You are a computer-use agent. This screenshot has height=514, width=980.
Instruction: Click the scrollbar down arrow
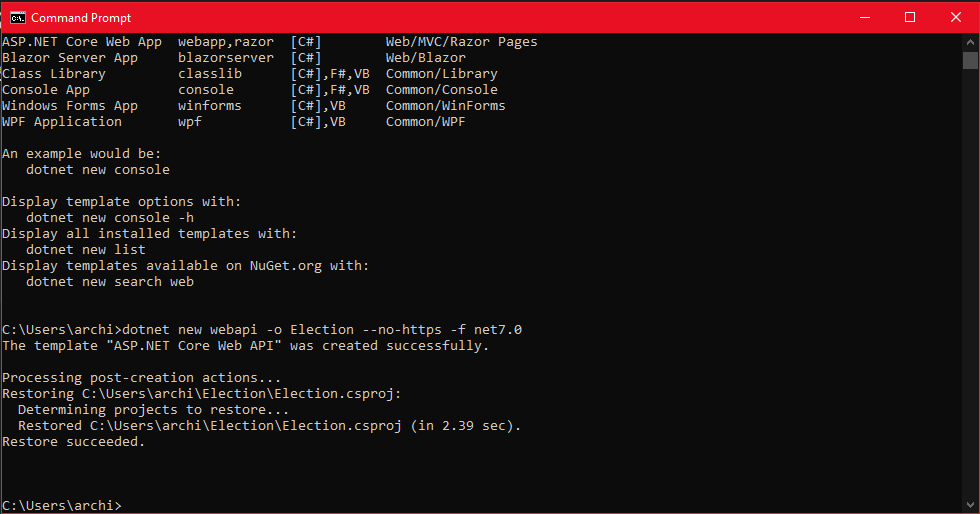coord(970,505)
